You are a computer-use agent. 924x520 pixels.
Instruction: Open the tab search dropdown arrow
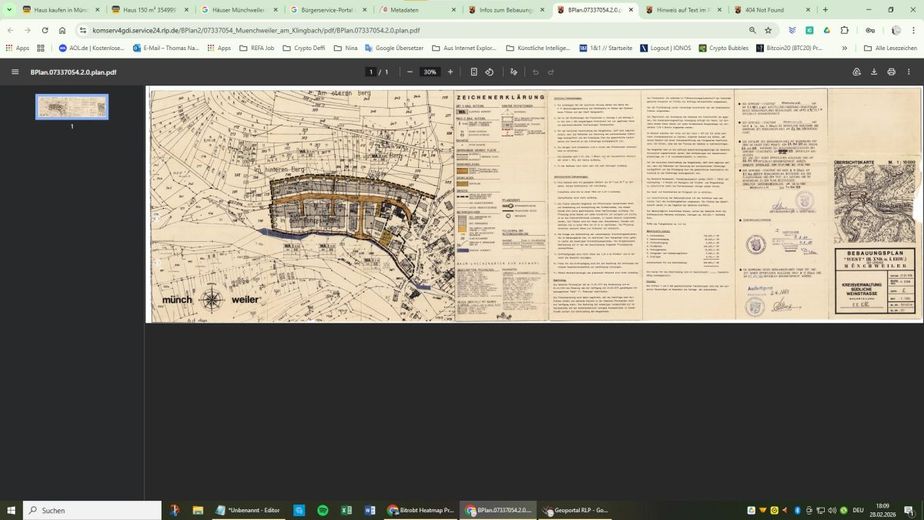click(9, 9)
